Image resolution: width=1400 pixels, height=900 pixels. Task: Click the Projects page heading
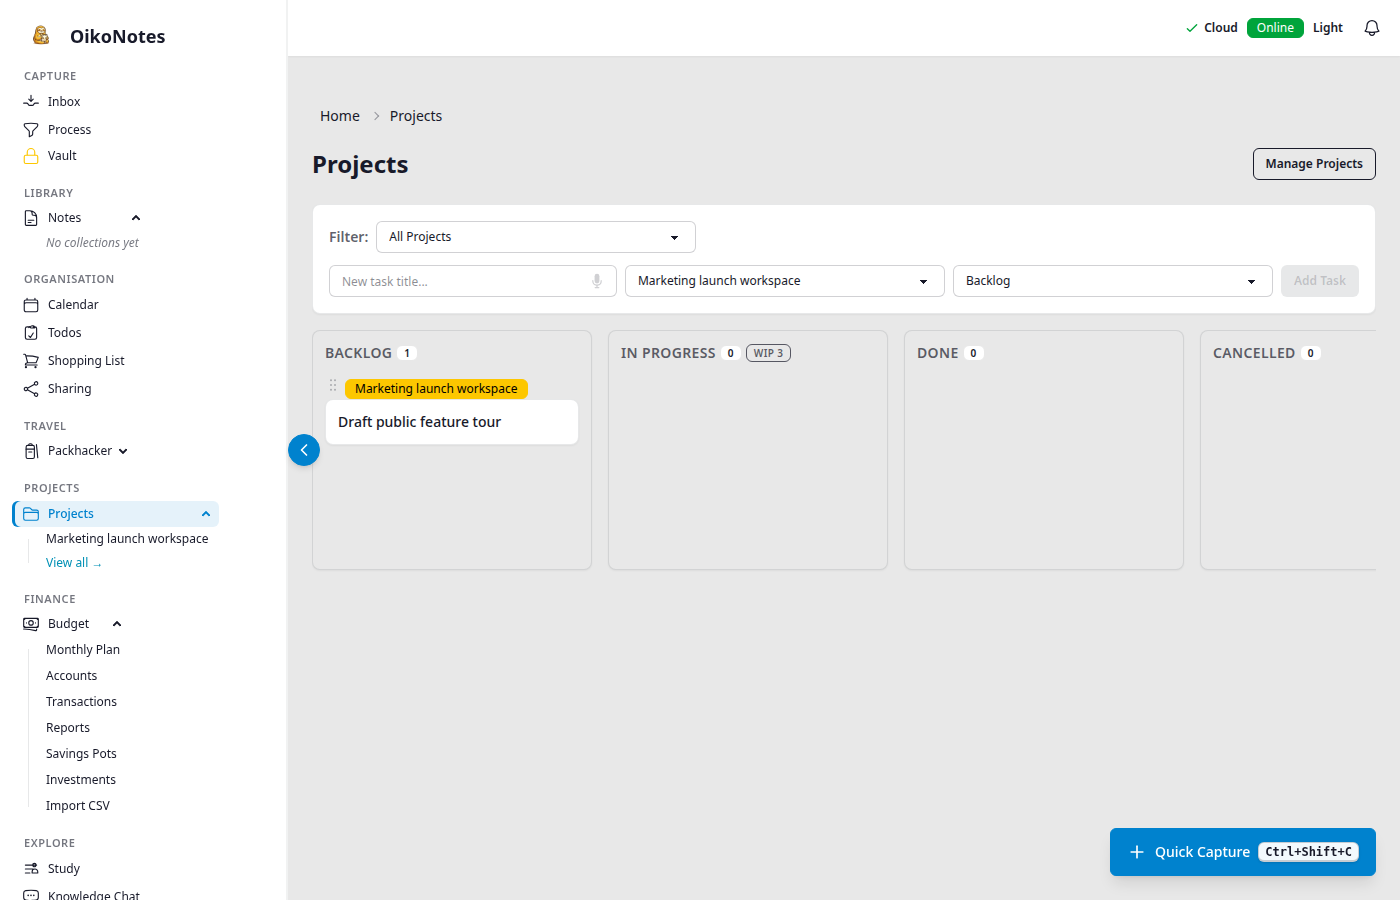(360, 164)
